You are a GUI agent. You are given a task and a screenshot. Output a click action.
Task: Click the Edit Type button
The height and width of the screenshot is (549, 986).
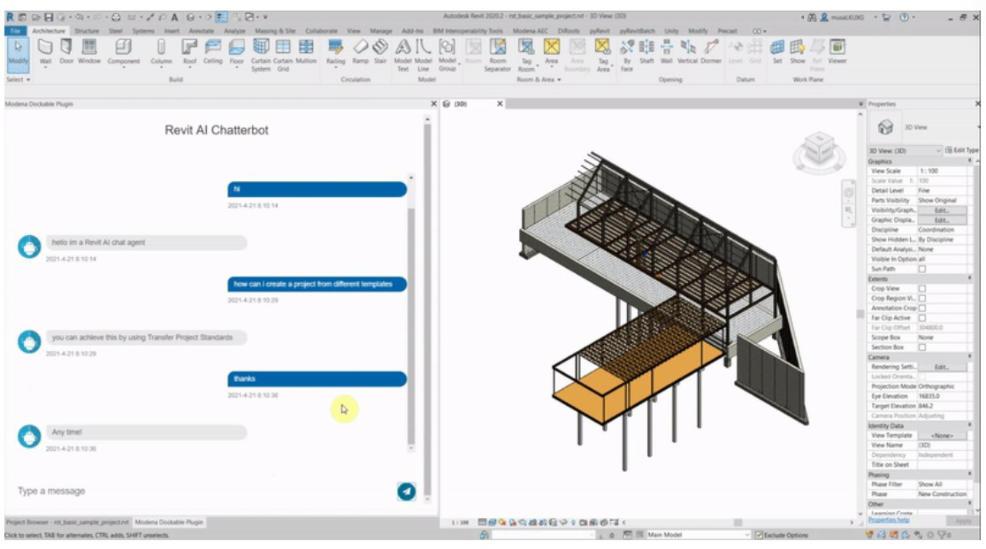click(x=961, y=150)
